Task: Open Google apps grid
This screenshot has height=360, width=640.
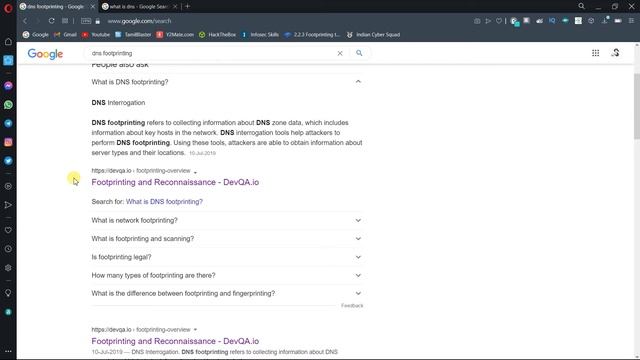Action: click(x=596, y=53)
